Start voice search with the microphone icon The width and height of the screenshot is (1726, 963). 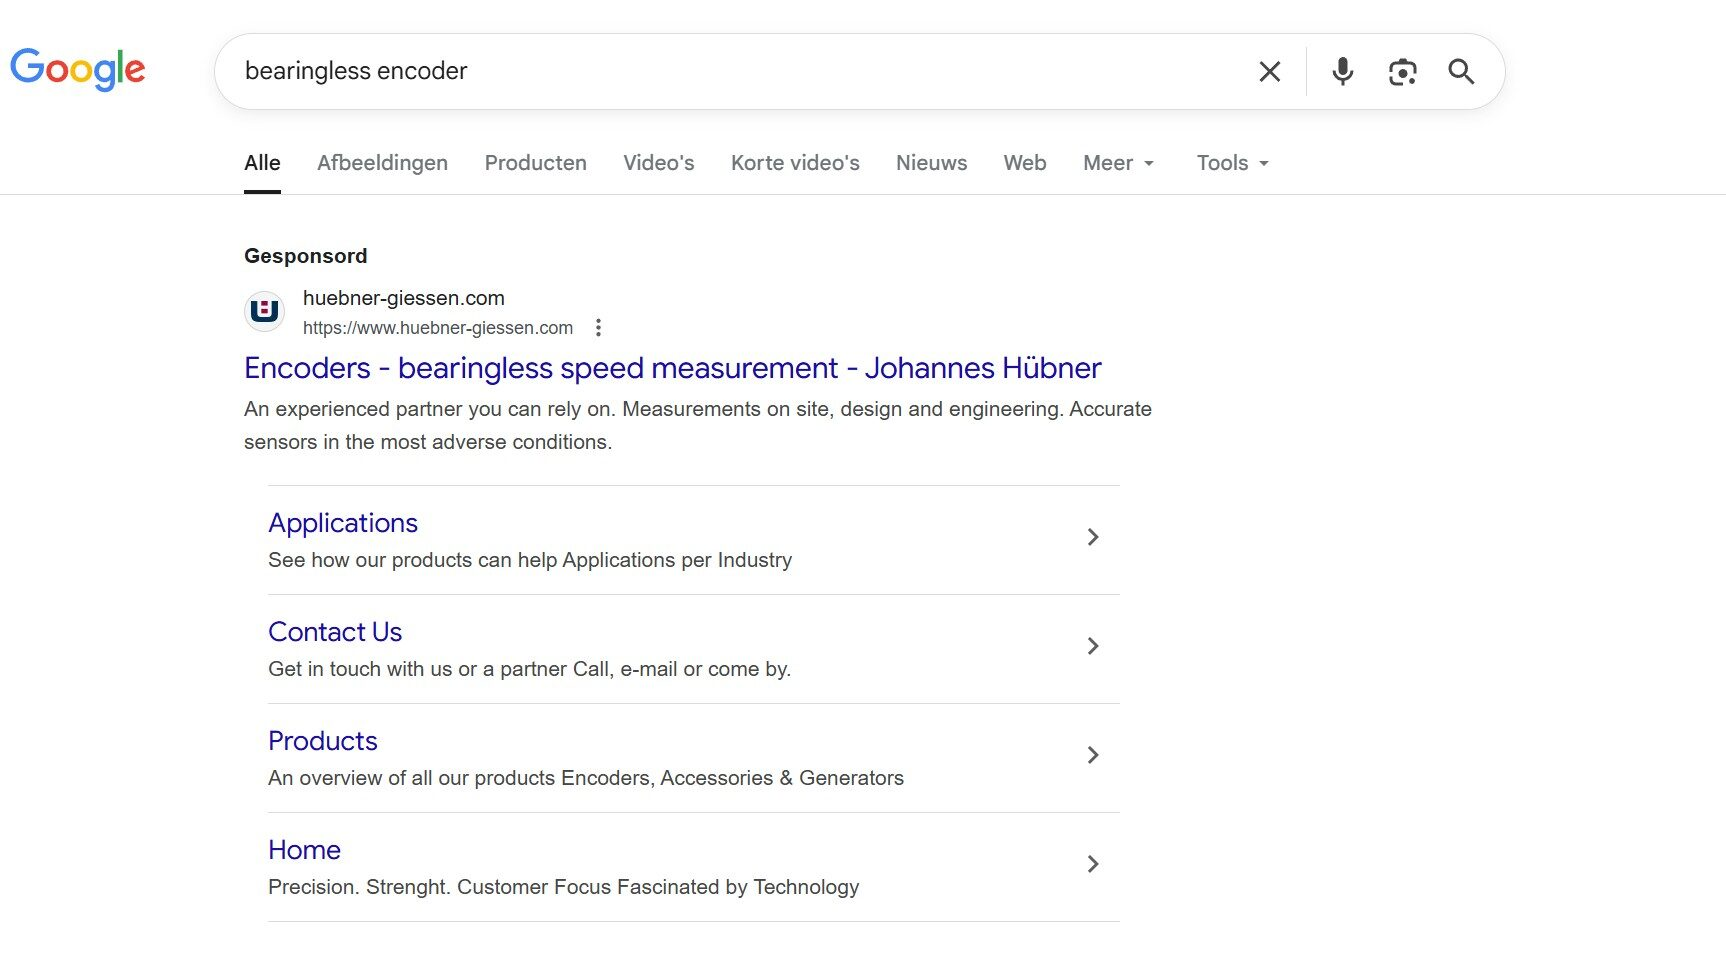[x=1342, y=71]
